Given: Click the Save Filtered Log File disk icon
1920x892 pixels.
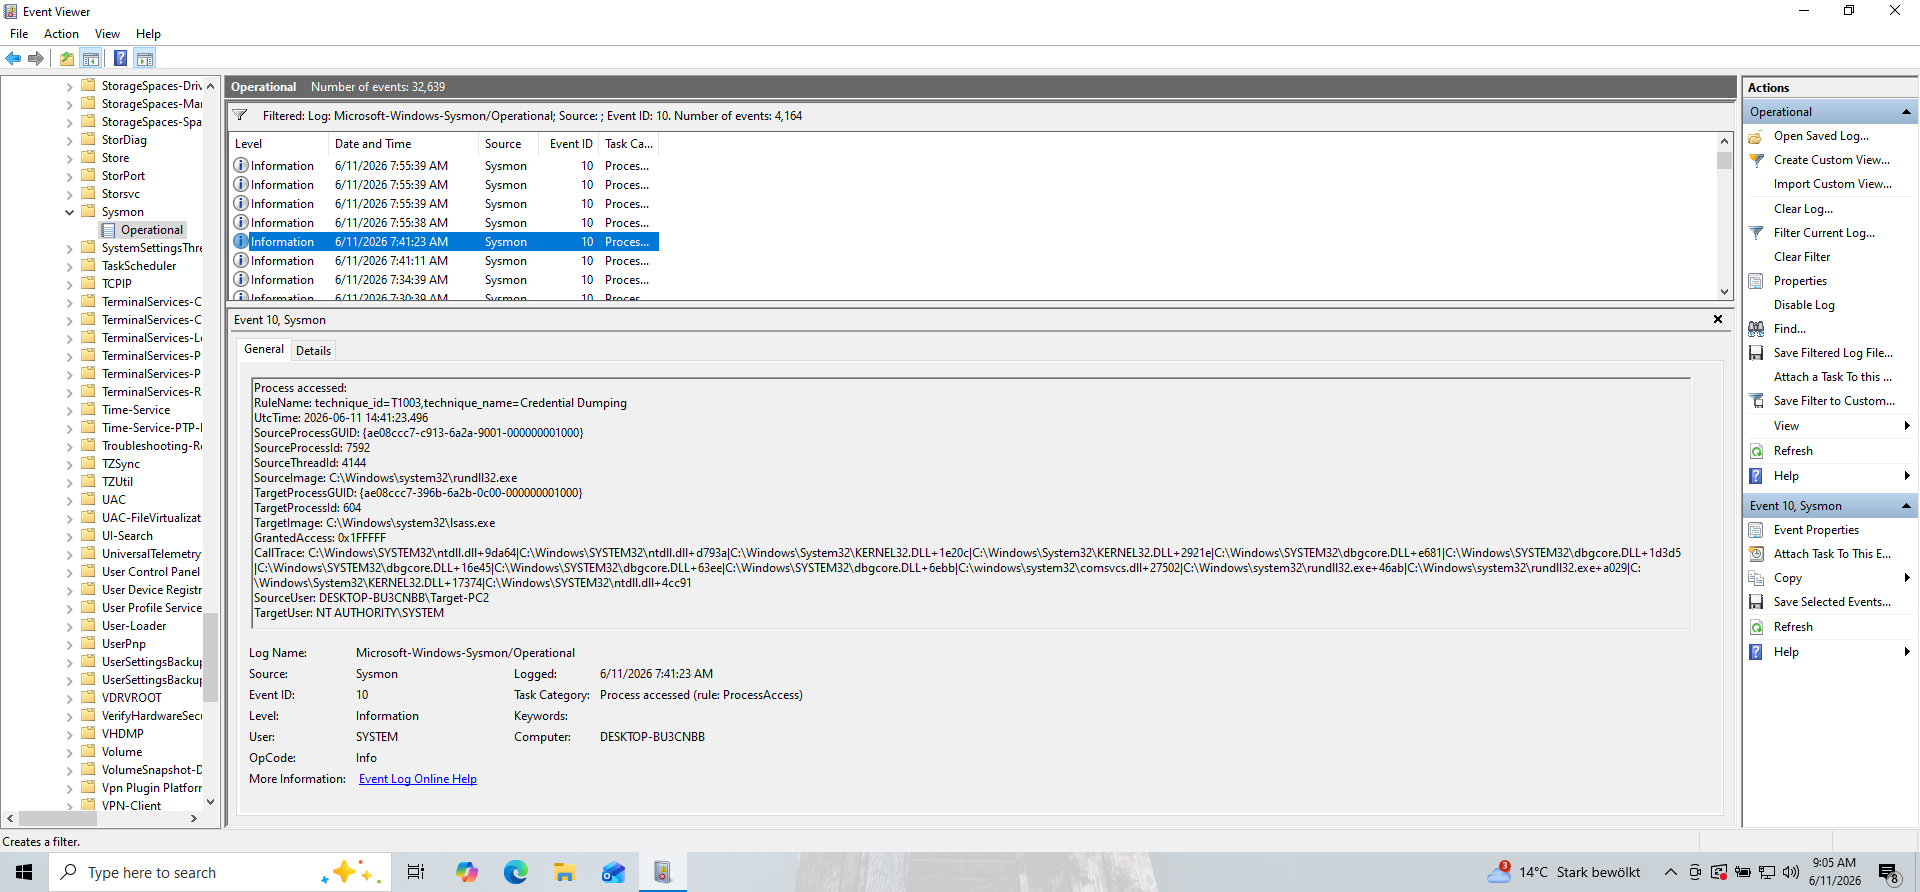Looking at the screenshot, I should pyautogui.click(x=1756, y=353).
